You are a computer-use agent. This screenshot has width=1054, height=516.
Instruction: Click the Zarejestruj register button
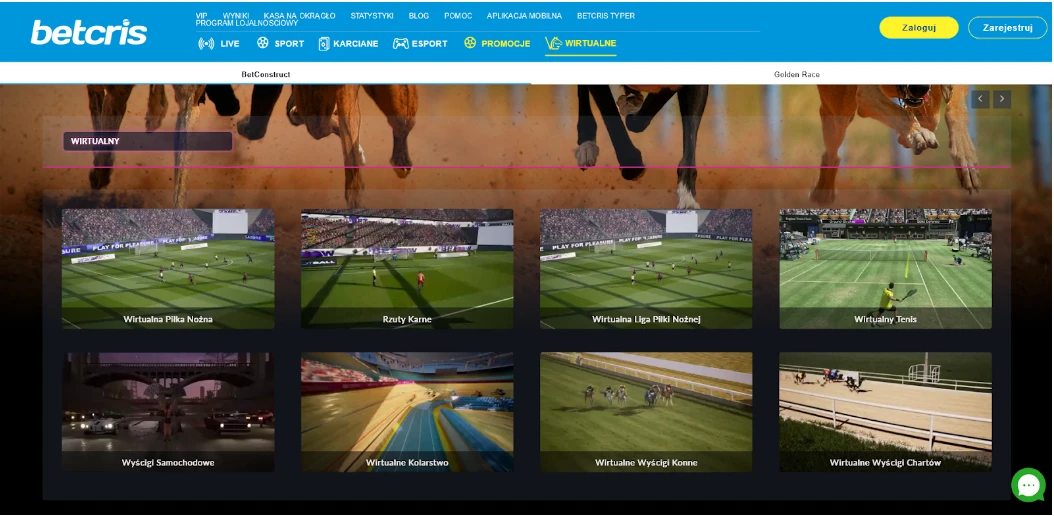1007,28
